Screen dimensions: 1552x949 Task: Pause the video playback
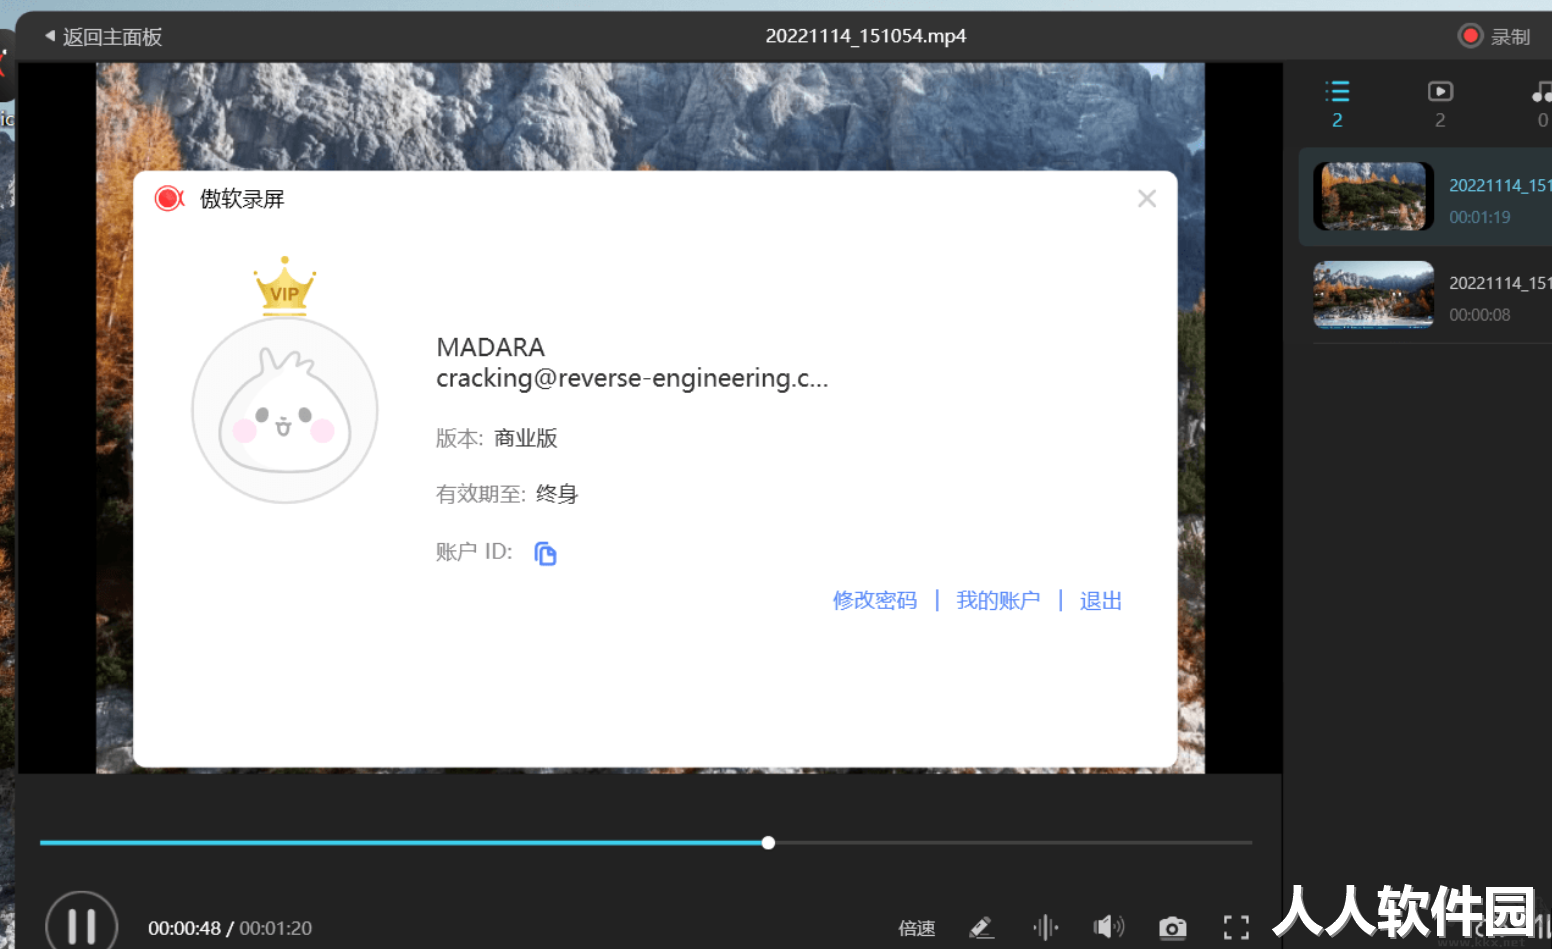coord(82,926)
